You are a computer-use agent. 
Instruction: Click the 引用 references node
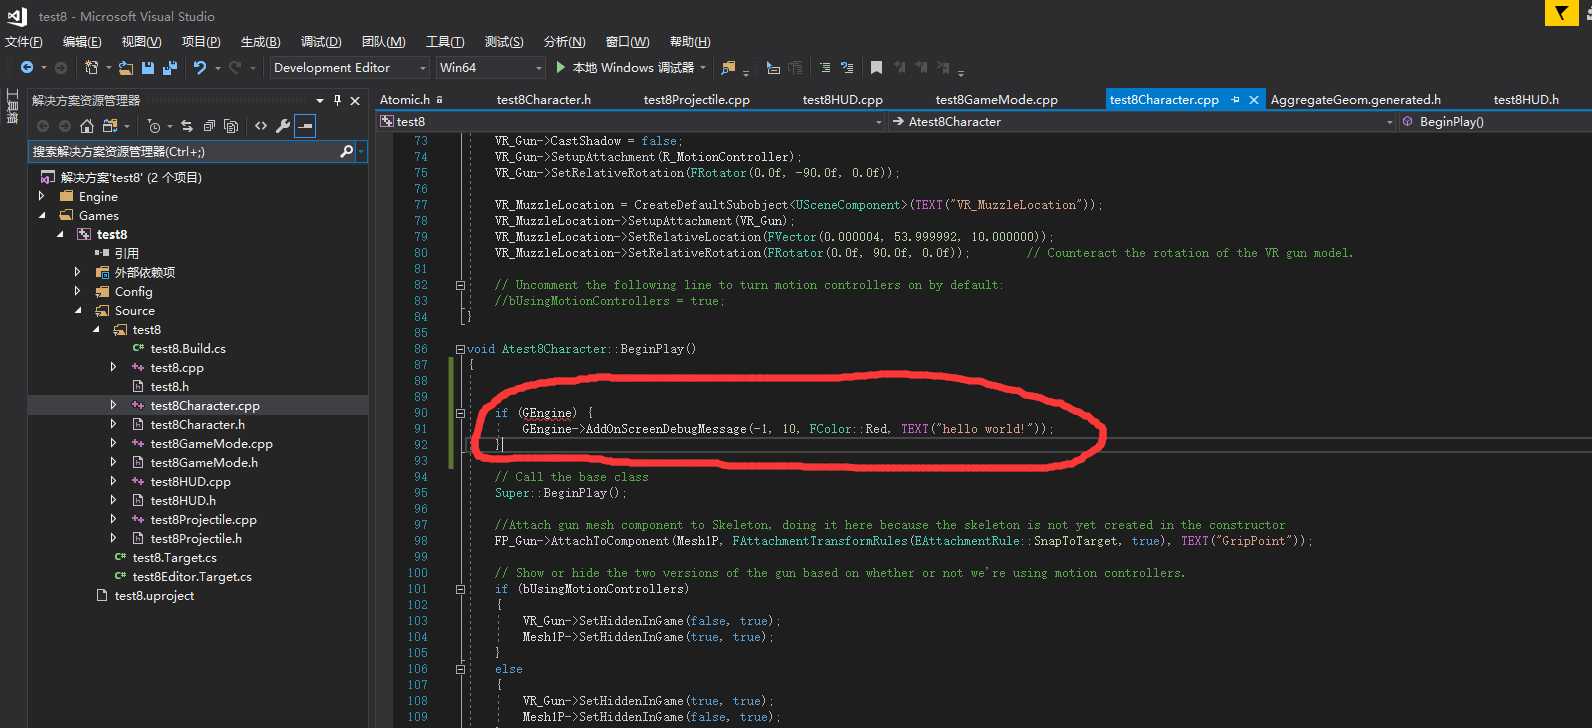click(127, 253)
